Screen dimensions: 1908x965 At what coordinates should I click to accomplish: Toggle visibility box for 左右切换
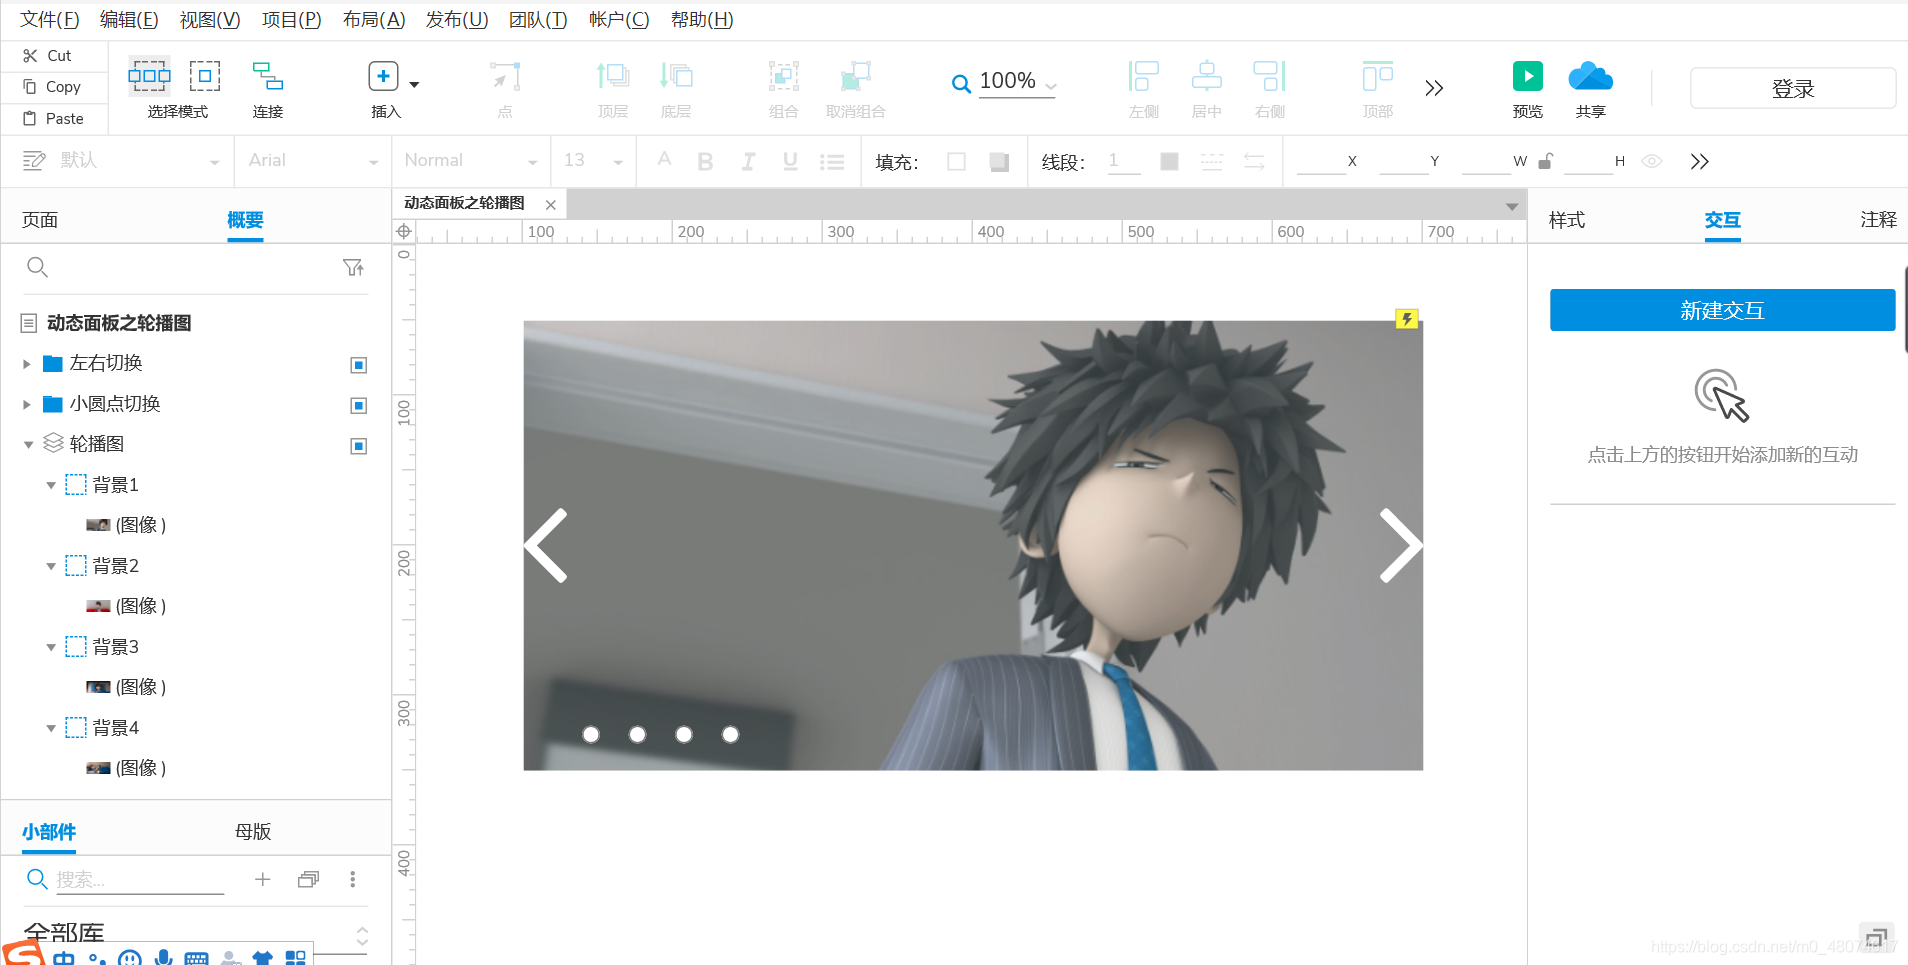[x=359, y=365]
